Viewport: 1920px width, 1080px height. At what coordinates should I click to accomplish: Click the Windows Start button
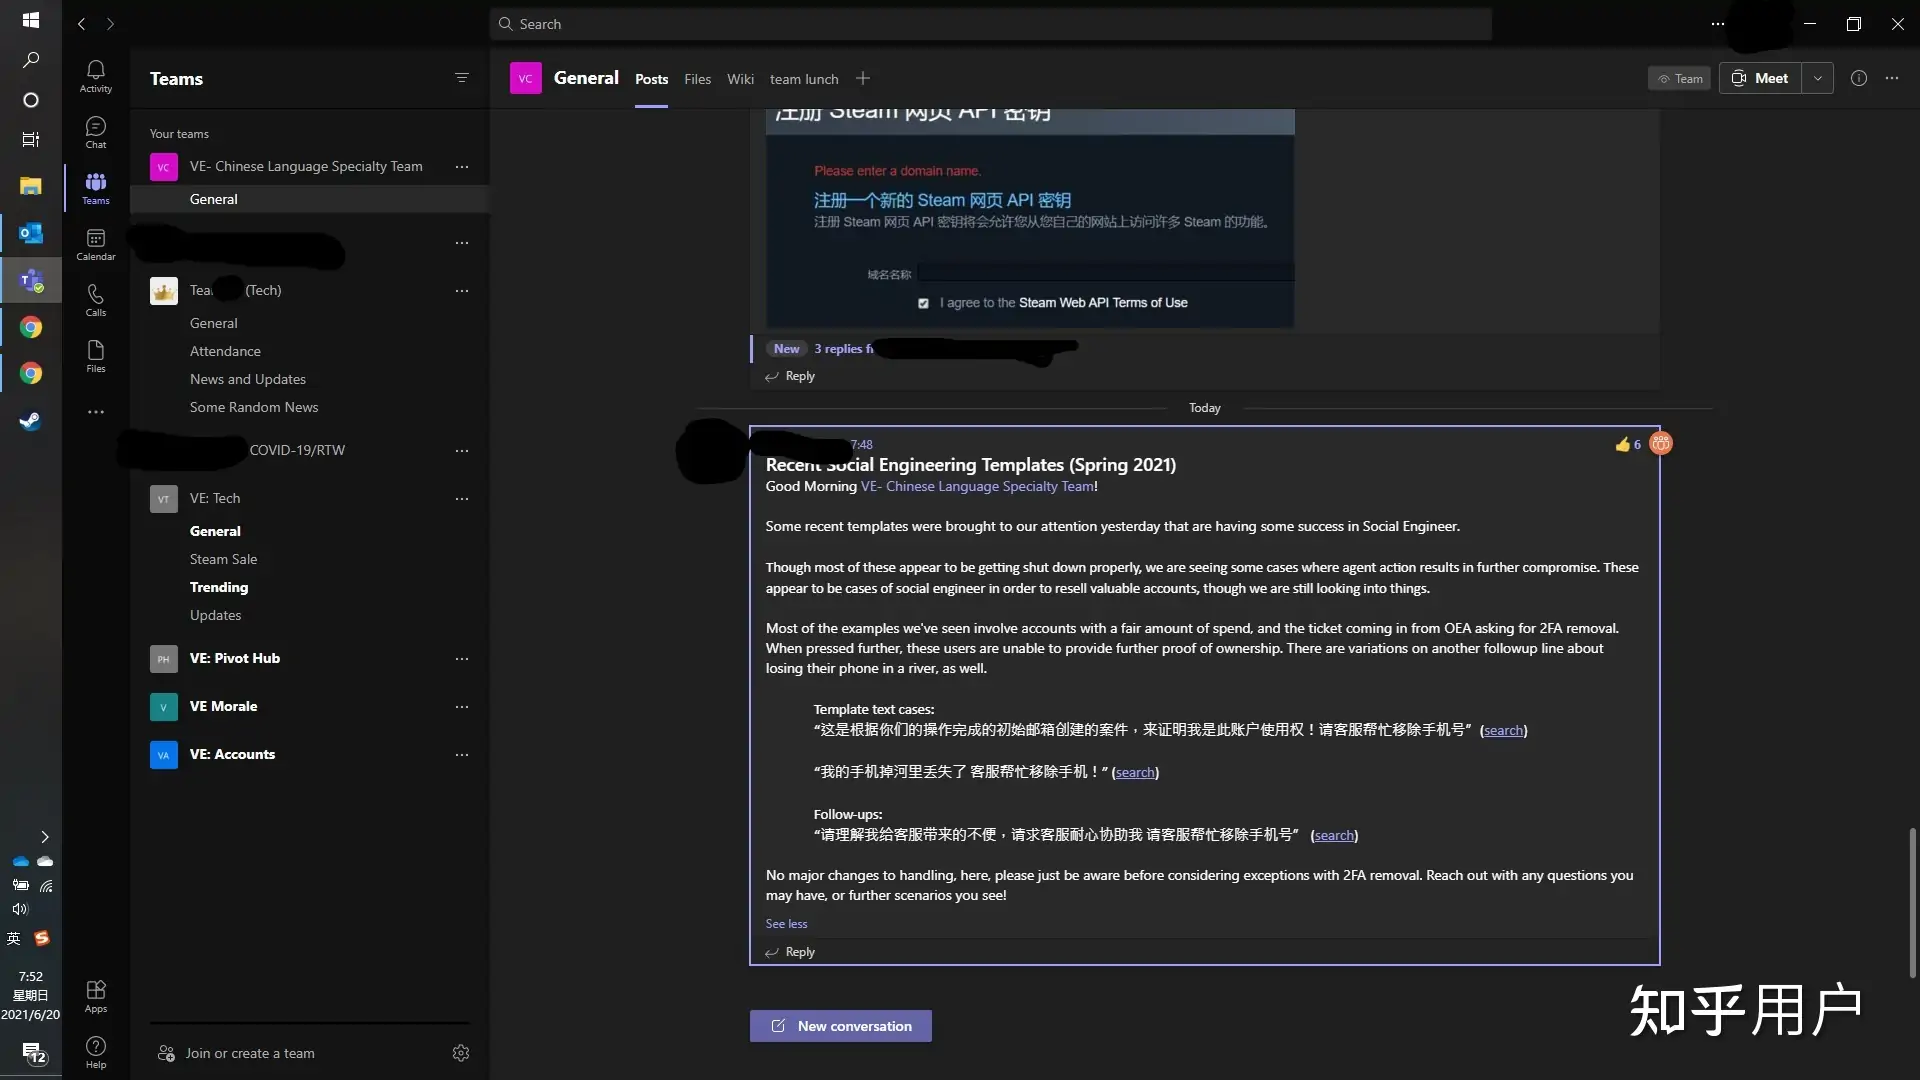pos(30,20)
